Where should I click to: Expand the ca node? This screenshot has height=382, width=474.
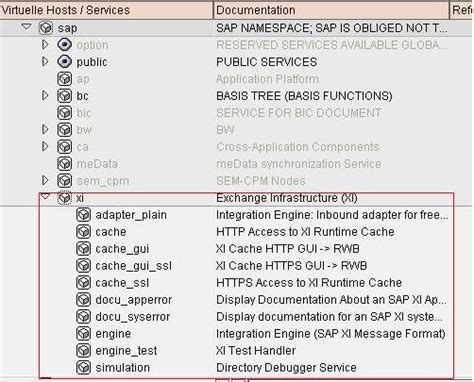[x=45, y=146]
